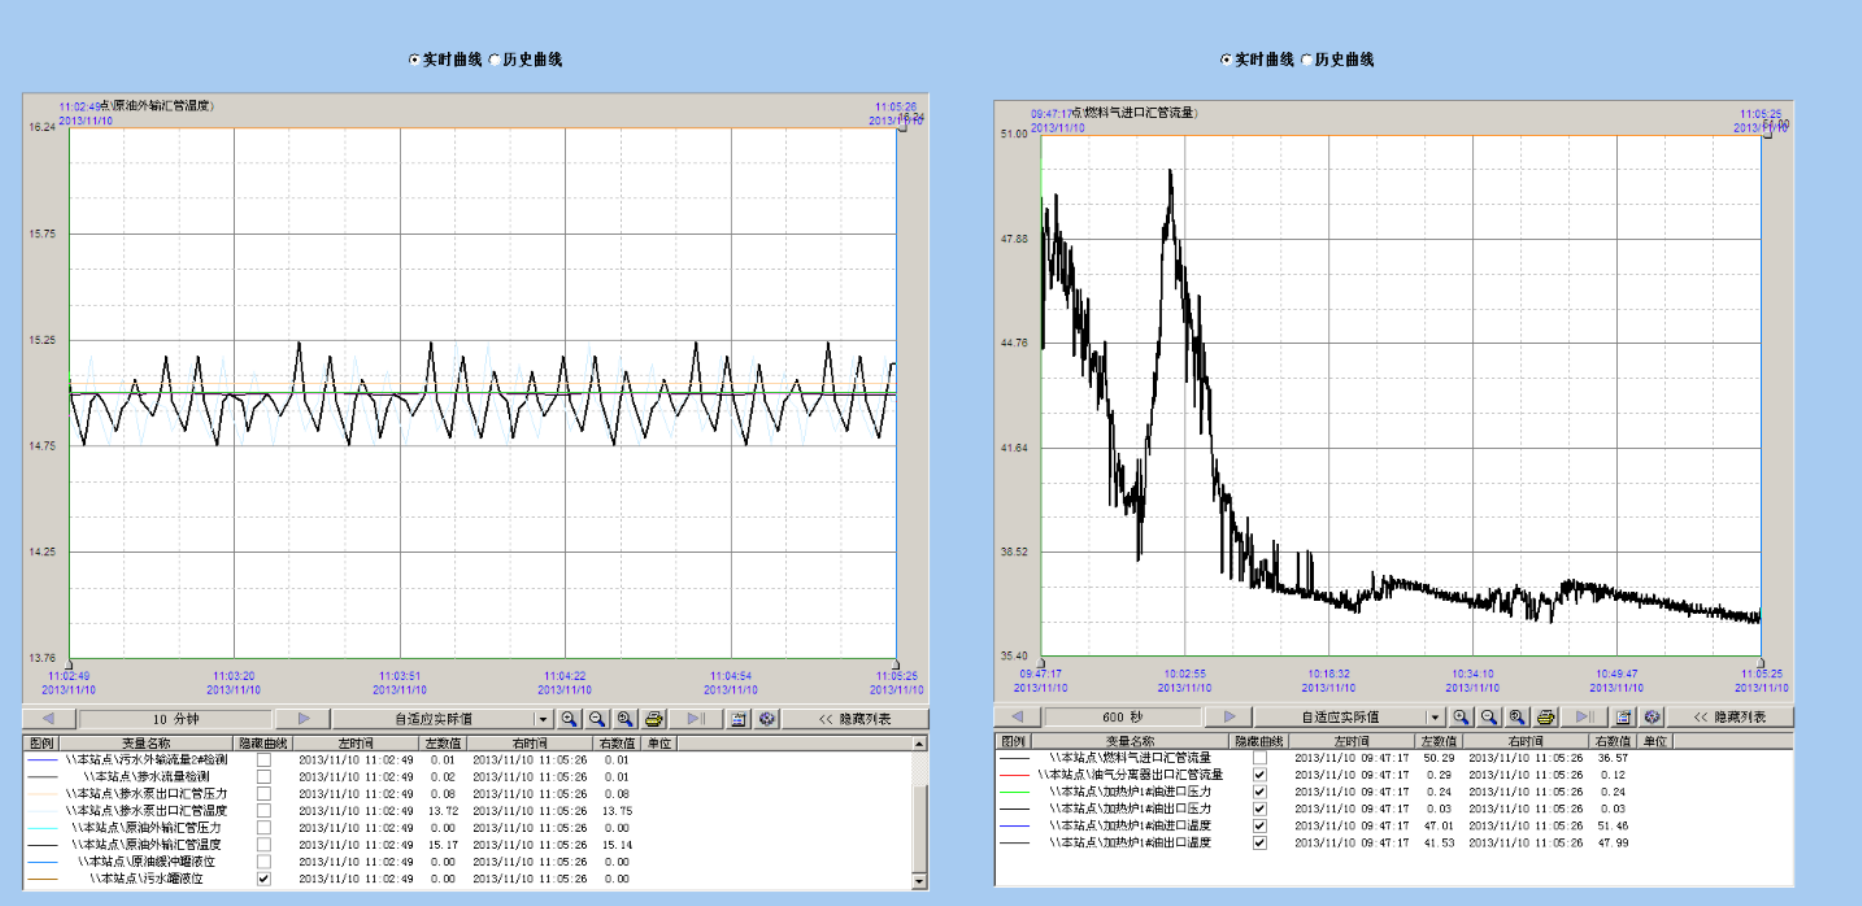Uncheck hide curve for 油气分离器出口汇管流量
Screen dimensions: 1862x906
coord(1260,775)
